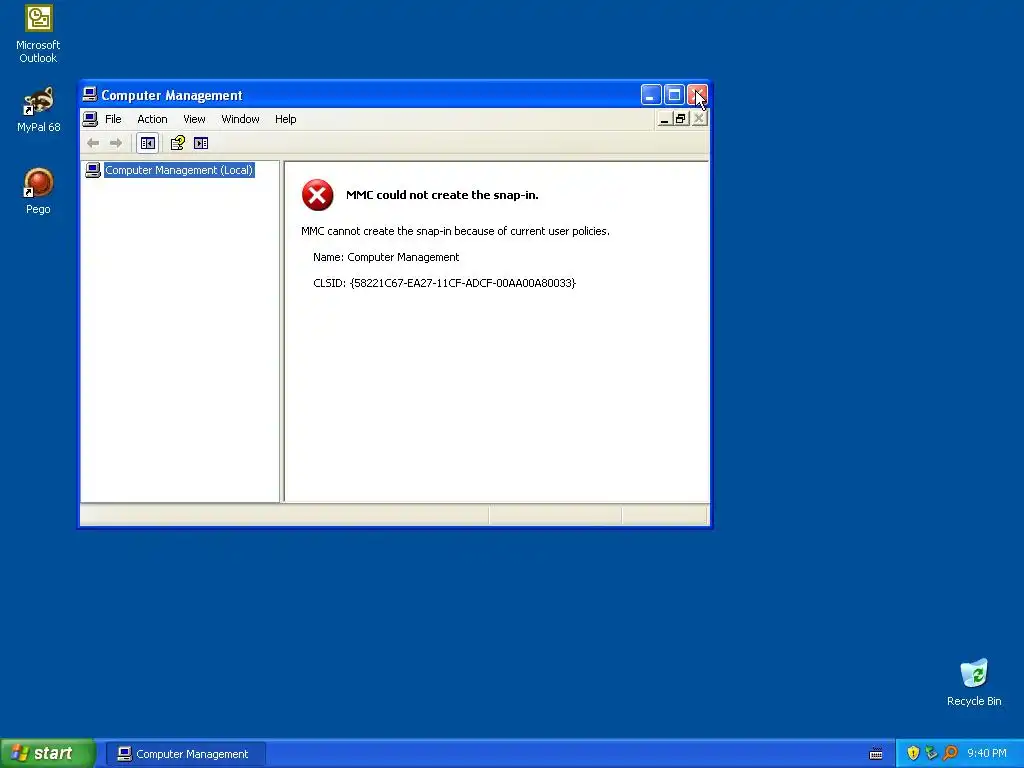Open the Action menu
Viewport: 1024px width, 768px height.
(x=152, y=119)
